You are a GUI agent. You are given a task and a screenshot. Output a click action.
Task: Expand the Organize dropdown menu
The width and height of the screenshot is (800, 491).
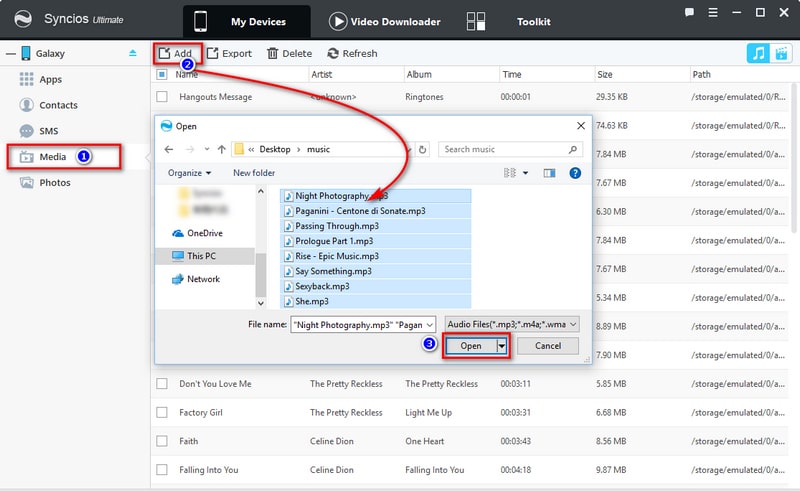pyautogui.click(x=189, y=173)
